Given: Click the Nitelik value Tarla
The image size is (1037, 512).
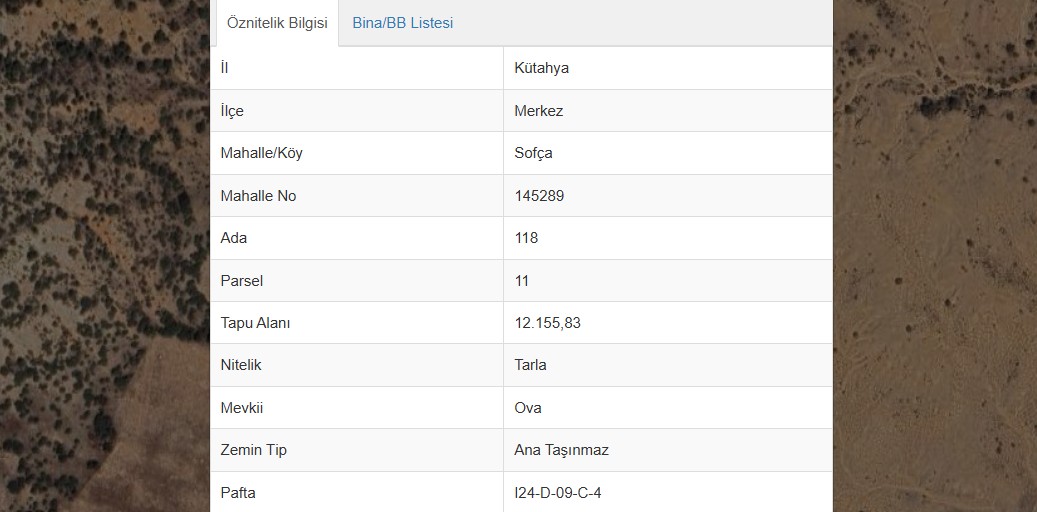Looking at the screenshot, I should tap(530, 364).
